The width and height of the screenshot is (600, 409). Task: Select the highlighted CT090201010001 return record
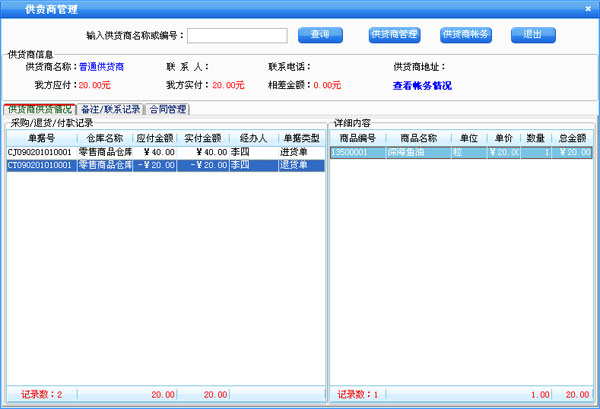tap(40, 165)
